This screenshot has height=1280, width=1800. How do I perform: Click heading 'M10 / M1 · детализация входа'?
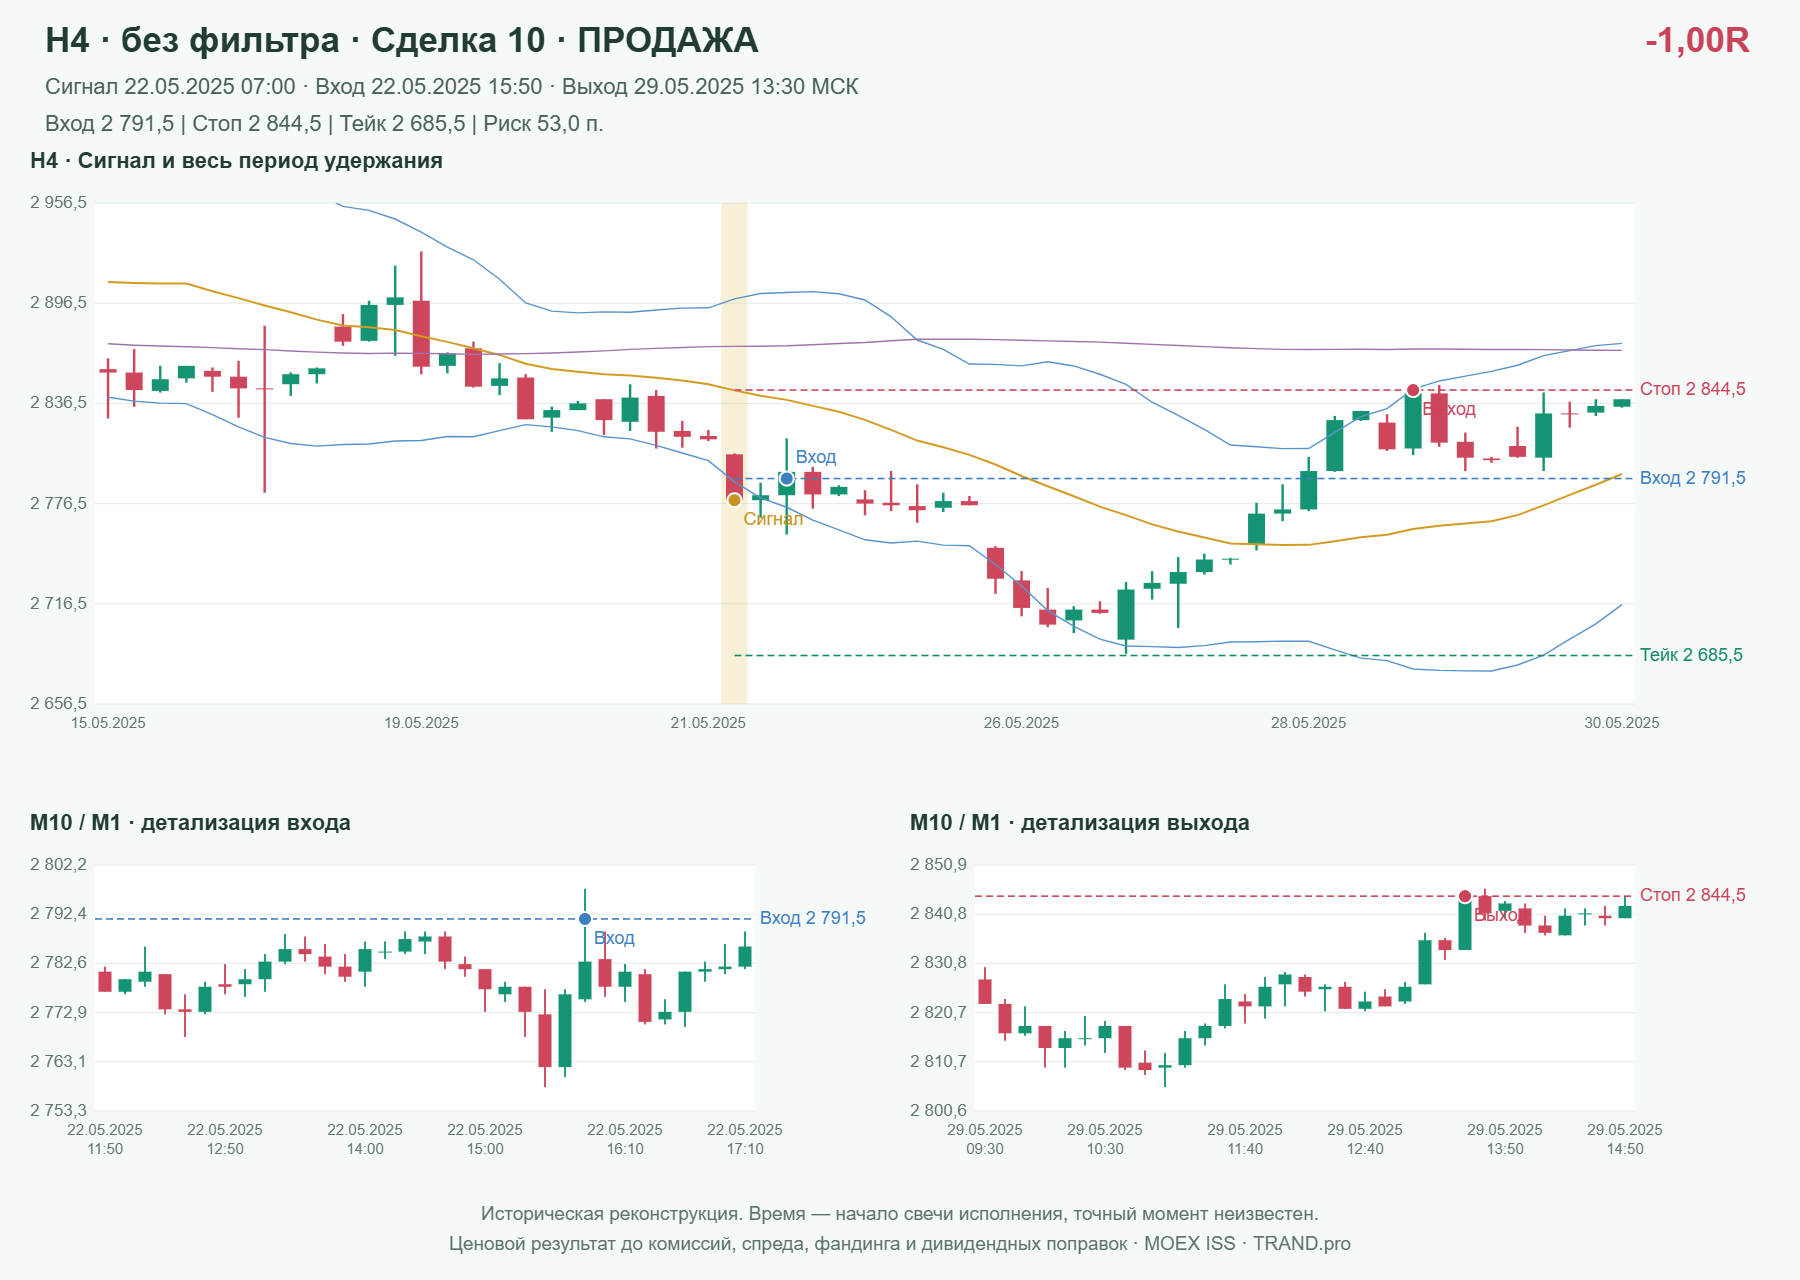[x=190, y=823]
